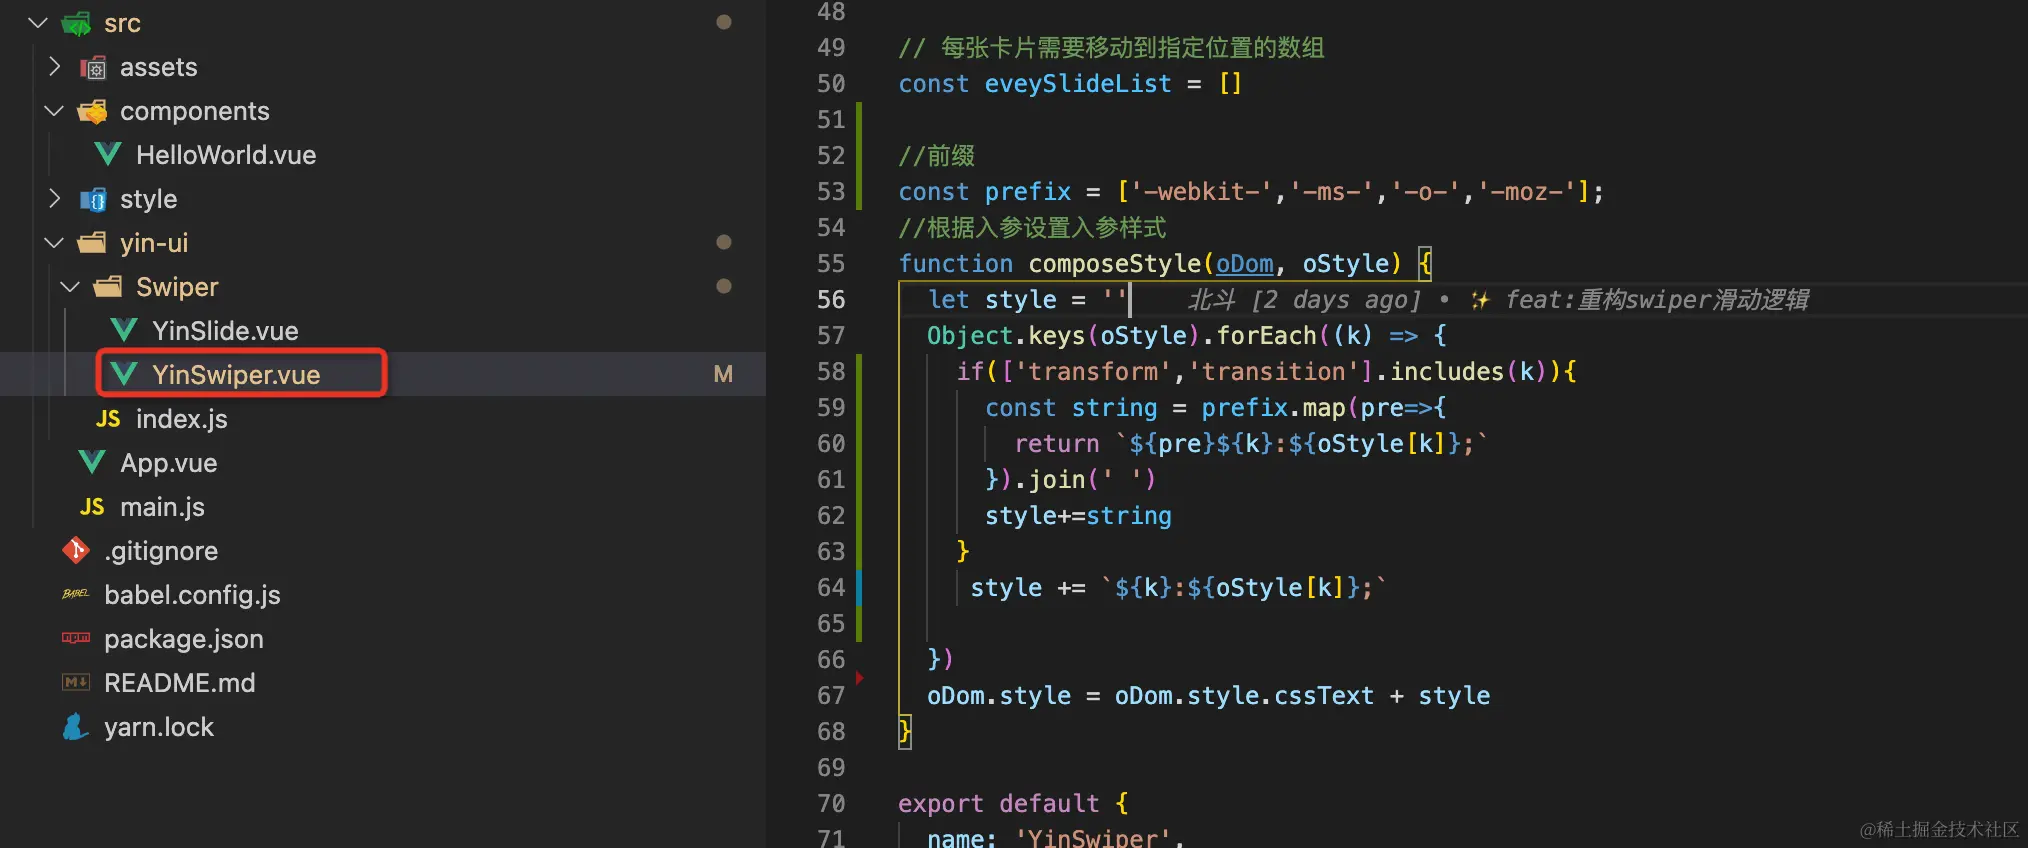
Task: Open README.md file
Action: [180, 683]
